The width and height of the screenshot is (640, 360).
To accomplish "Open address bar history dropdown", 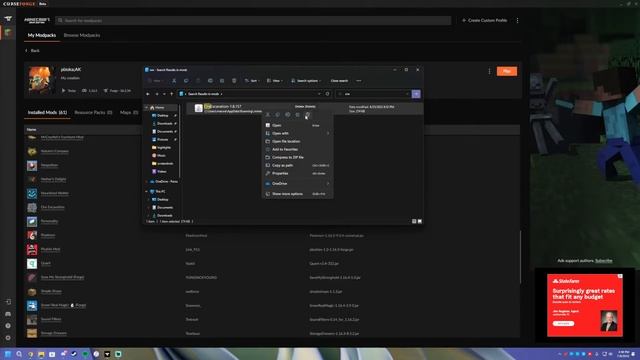I will [x=319, y=94].
